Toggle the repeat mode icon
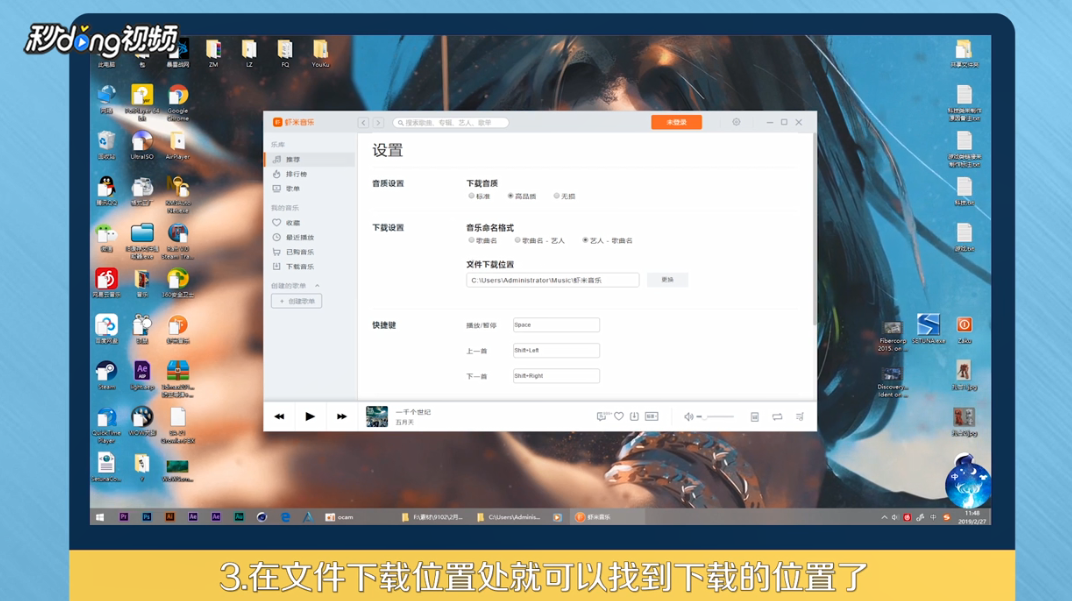Screen dimensions: 1072x601 click(x=777, y=416)
